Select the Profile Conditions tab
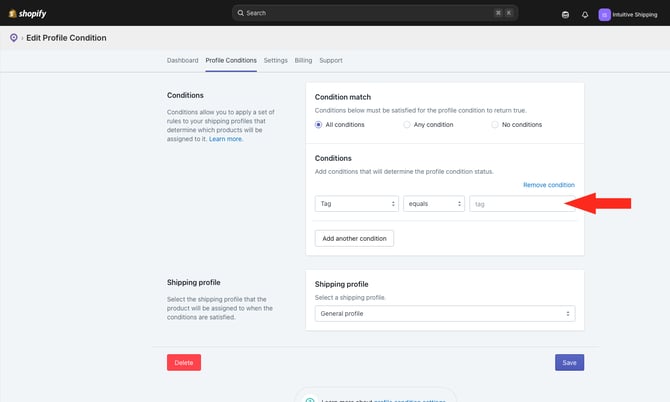The width and height of the screenshot is (670, 402). click(231, 60)
